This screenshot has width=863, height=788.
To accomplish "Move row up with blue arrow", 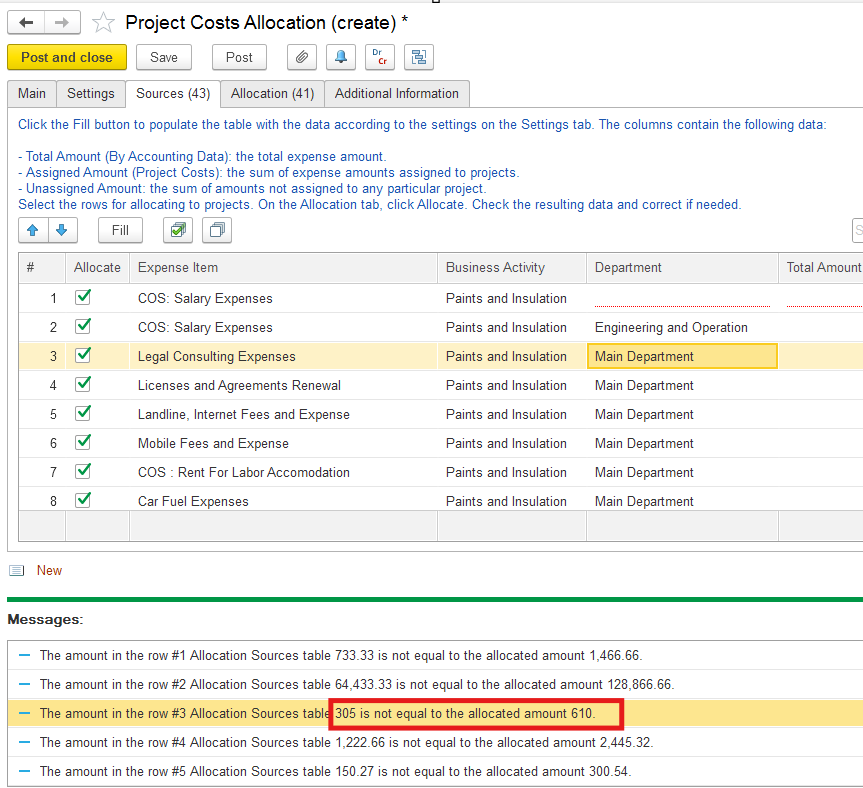I will (x=33, y=230).
